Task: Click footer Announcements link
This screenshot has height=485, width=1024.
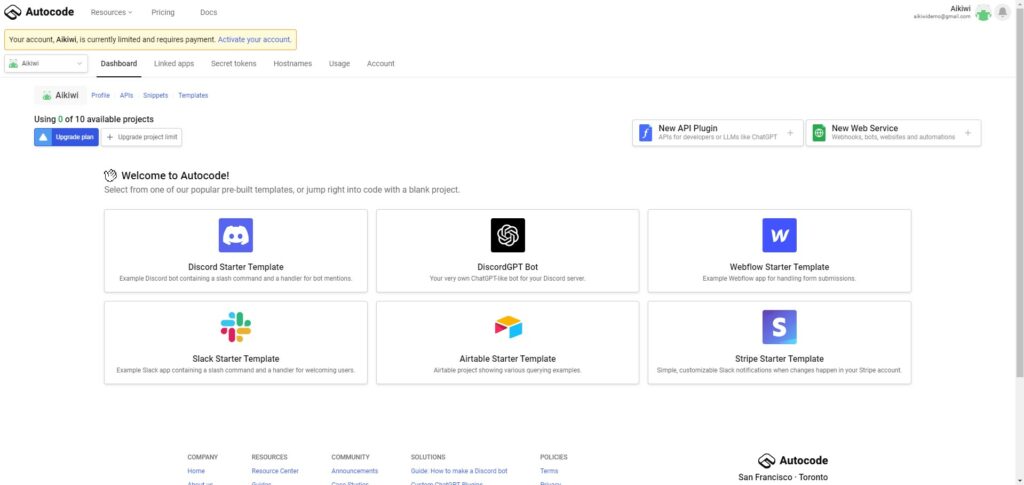Action: (x=355, y=471)
